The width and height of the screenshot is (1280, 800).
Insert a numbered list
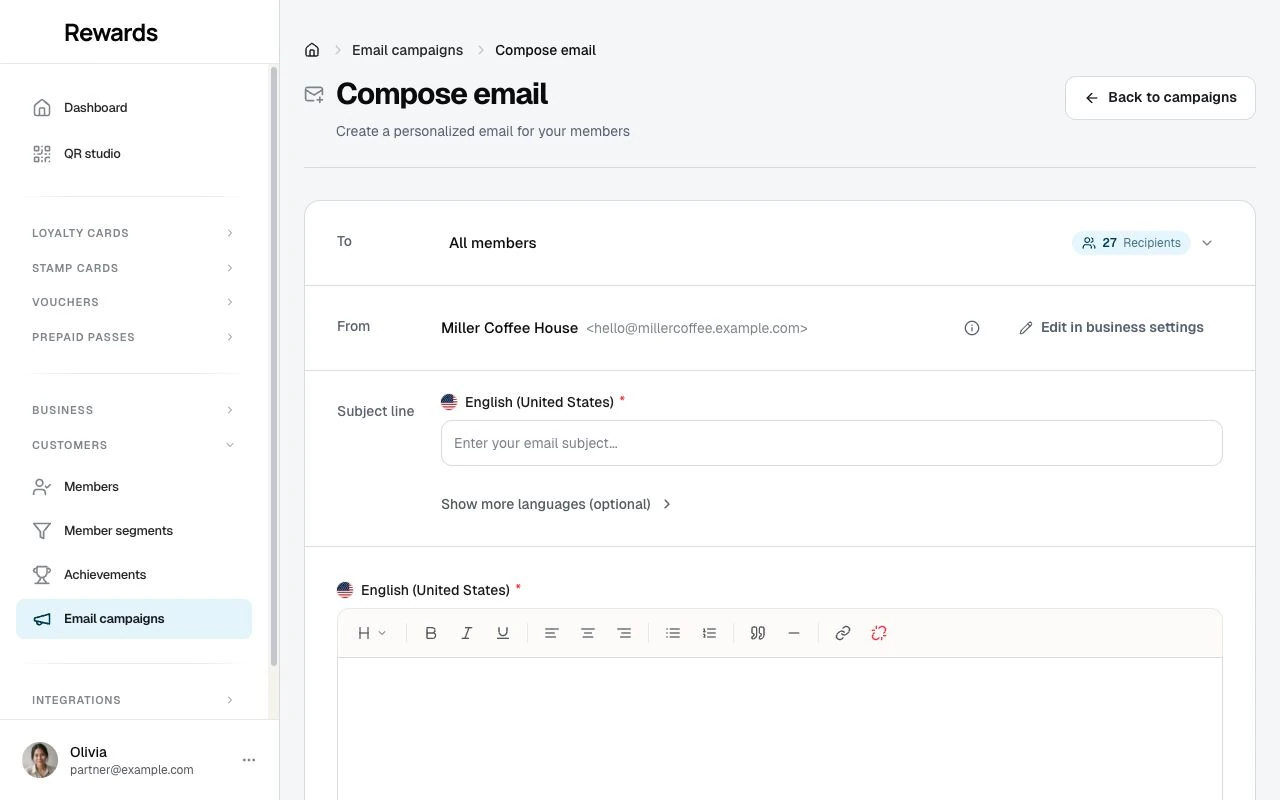[x=709, y=633]
